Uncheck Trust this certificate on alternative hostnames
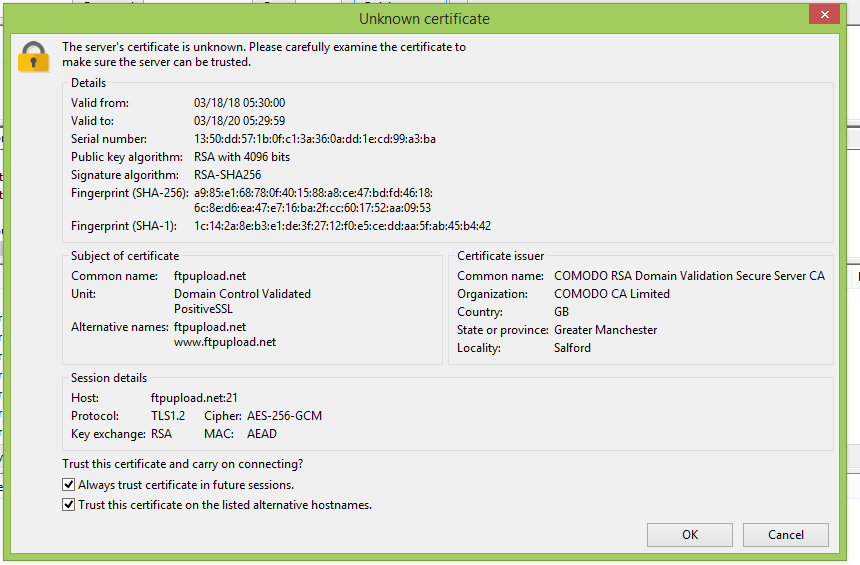Screen dimensions: 860x565 [x=69, y=505]
